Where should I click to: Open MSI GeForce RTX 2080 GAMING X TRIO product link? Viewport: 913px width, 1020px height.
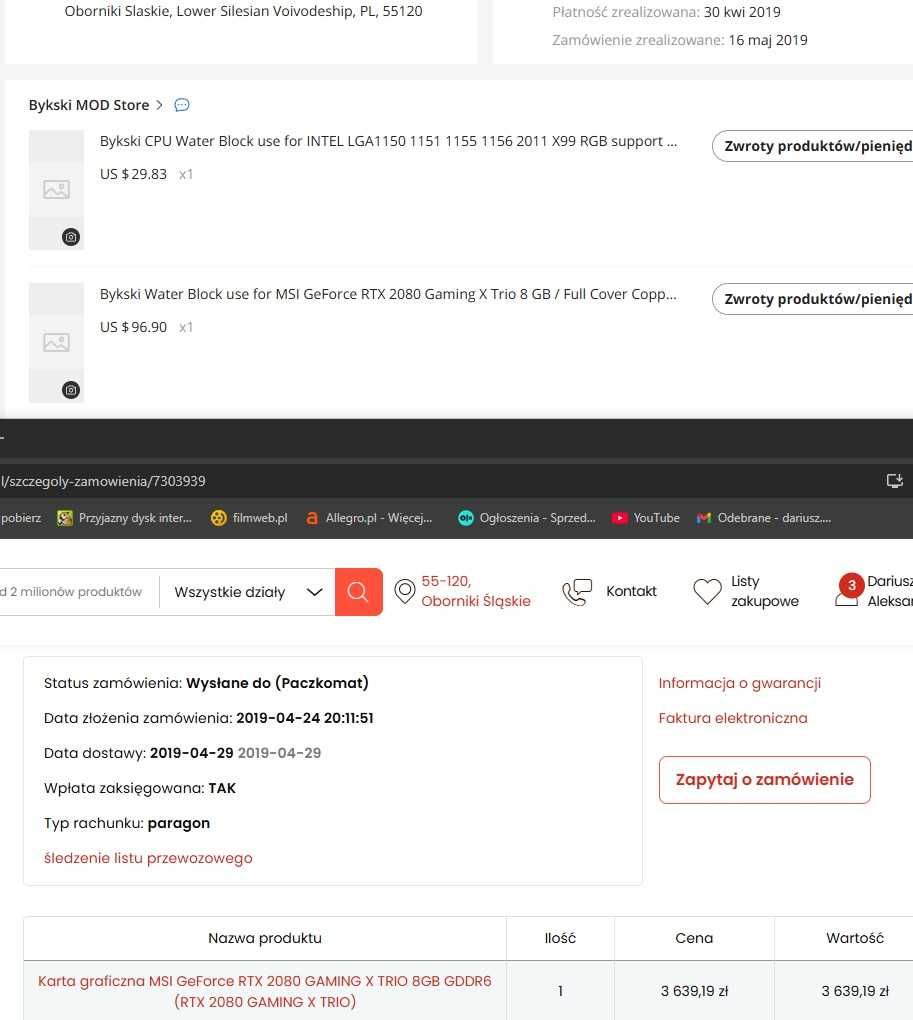(x=265, y=991)
